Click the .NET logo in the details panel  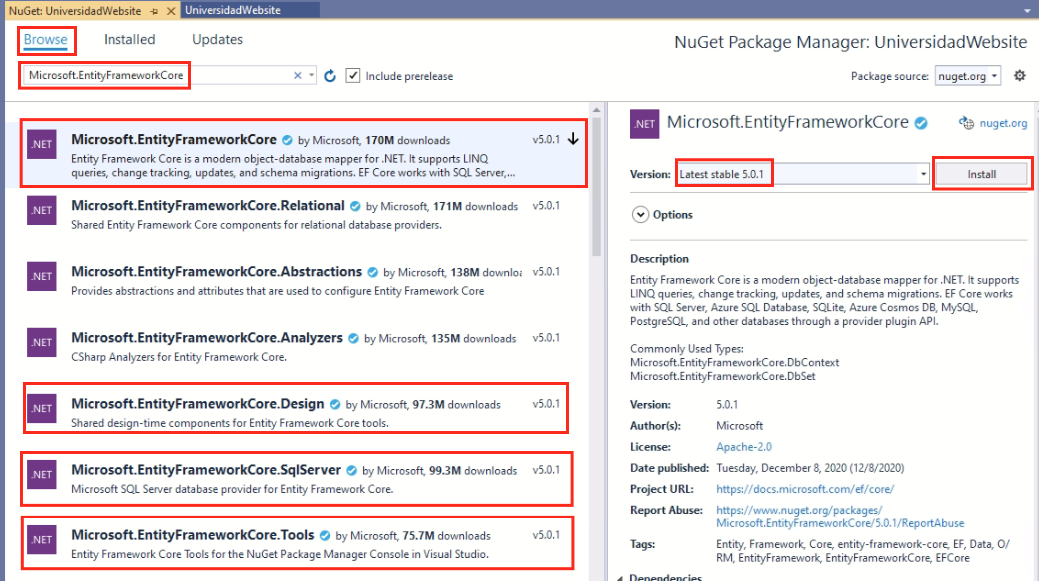(644, 123)
